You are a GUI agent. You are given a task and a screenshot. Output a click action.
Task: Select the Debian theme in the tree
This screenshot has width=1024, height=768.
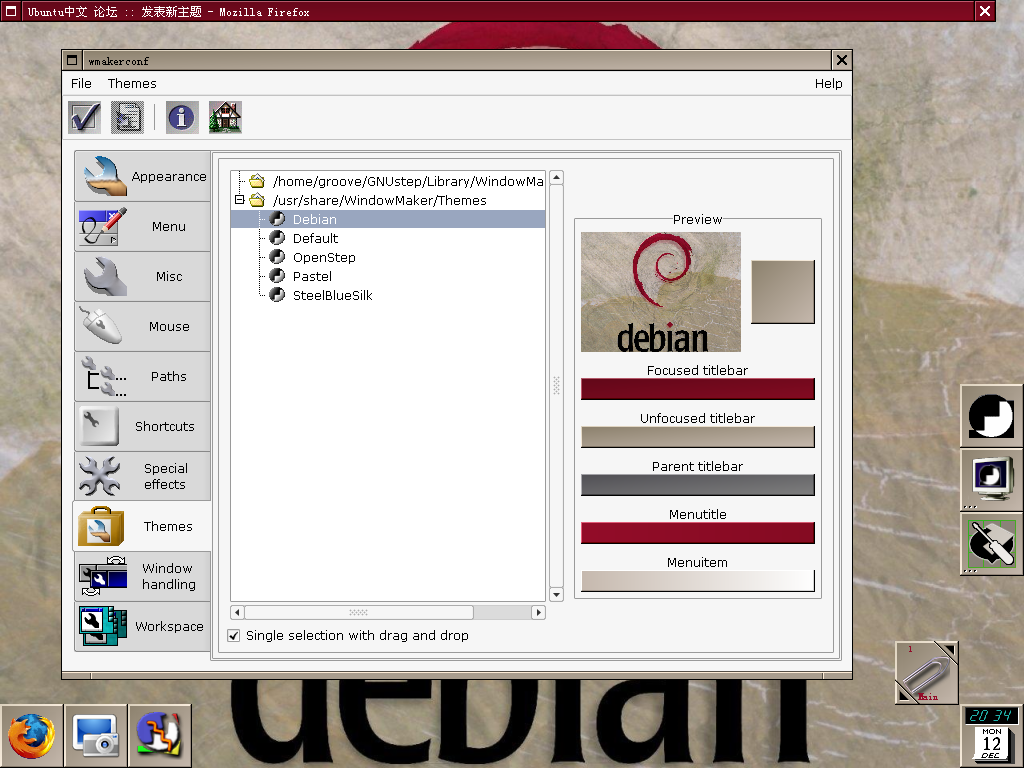(x=388, y=219)
